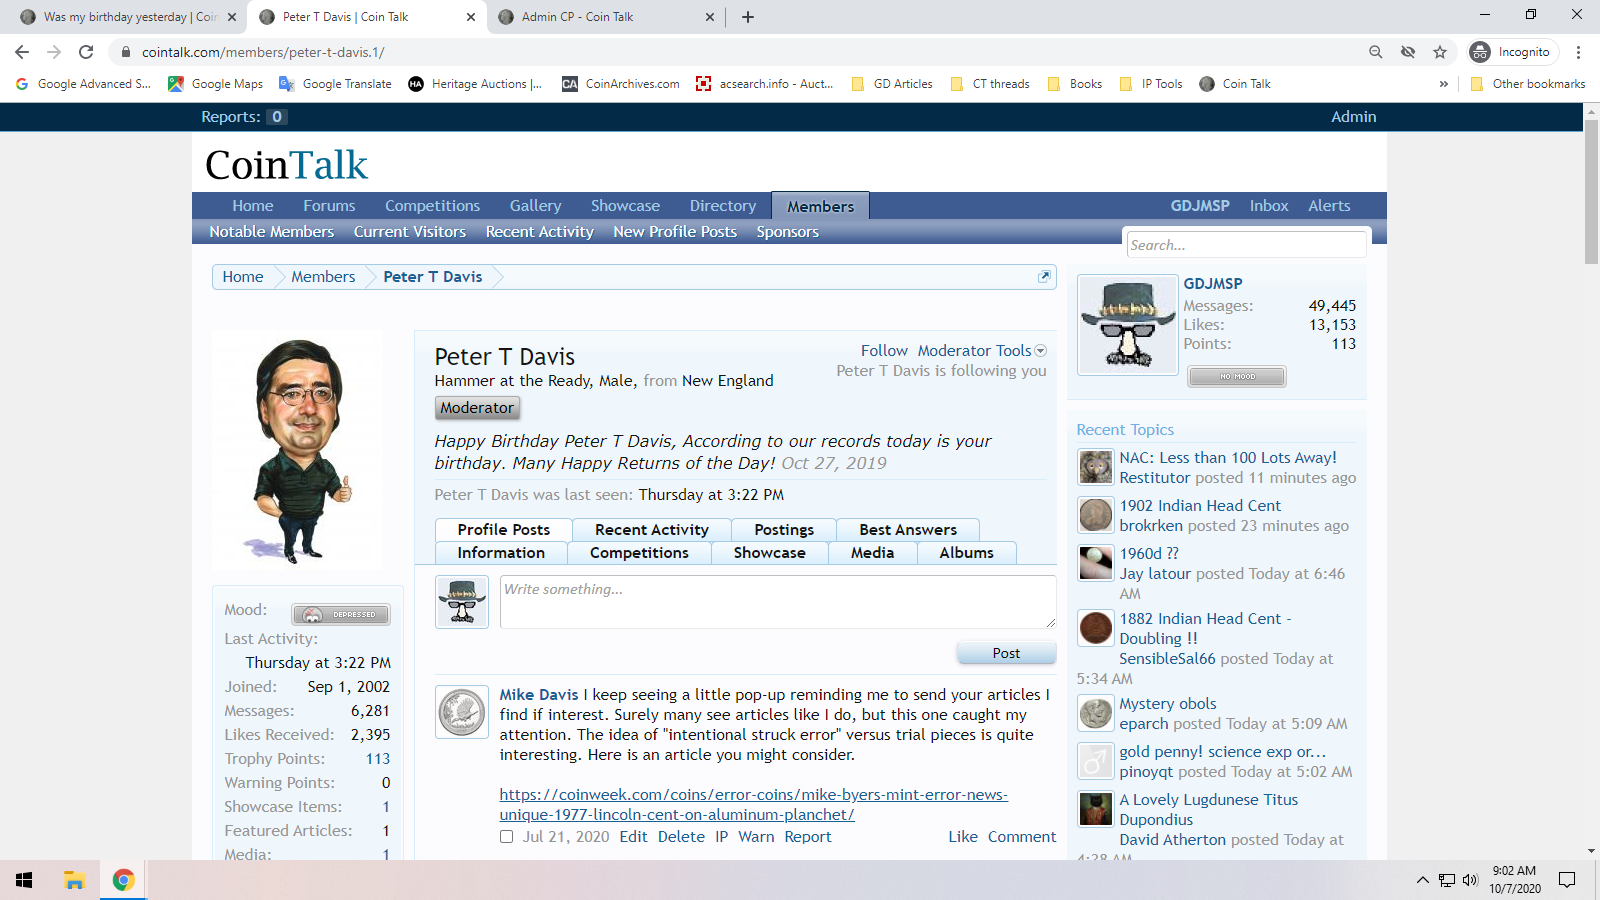Click the Write something text box
The height and width of the screenshot is (900, 1600).
coord(777,601)
